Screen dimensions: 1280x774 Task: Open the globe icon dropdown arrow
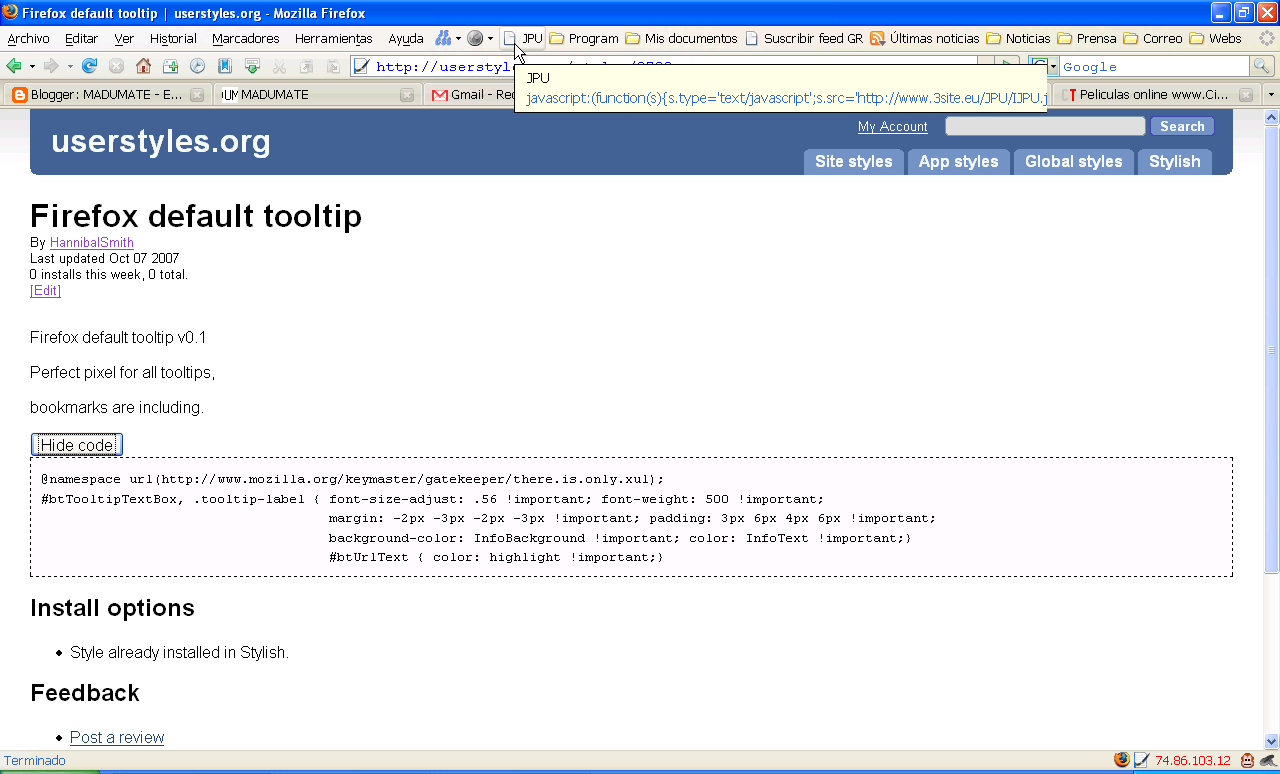[x=490, y=38]
